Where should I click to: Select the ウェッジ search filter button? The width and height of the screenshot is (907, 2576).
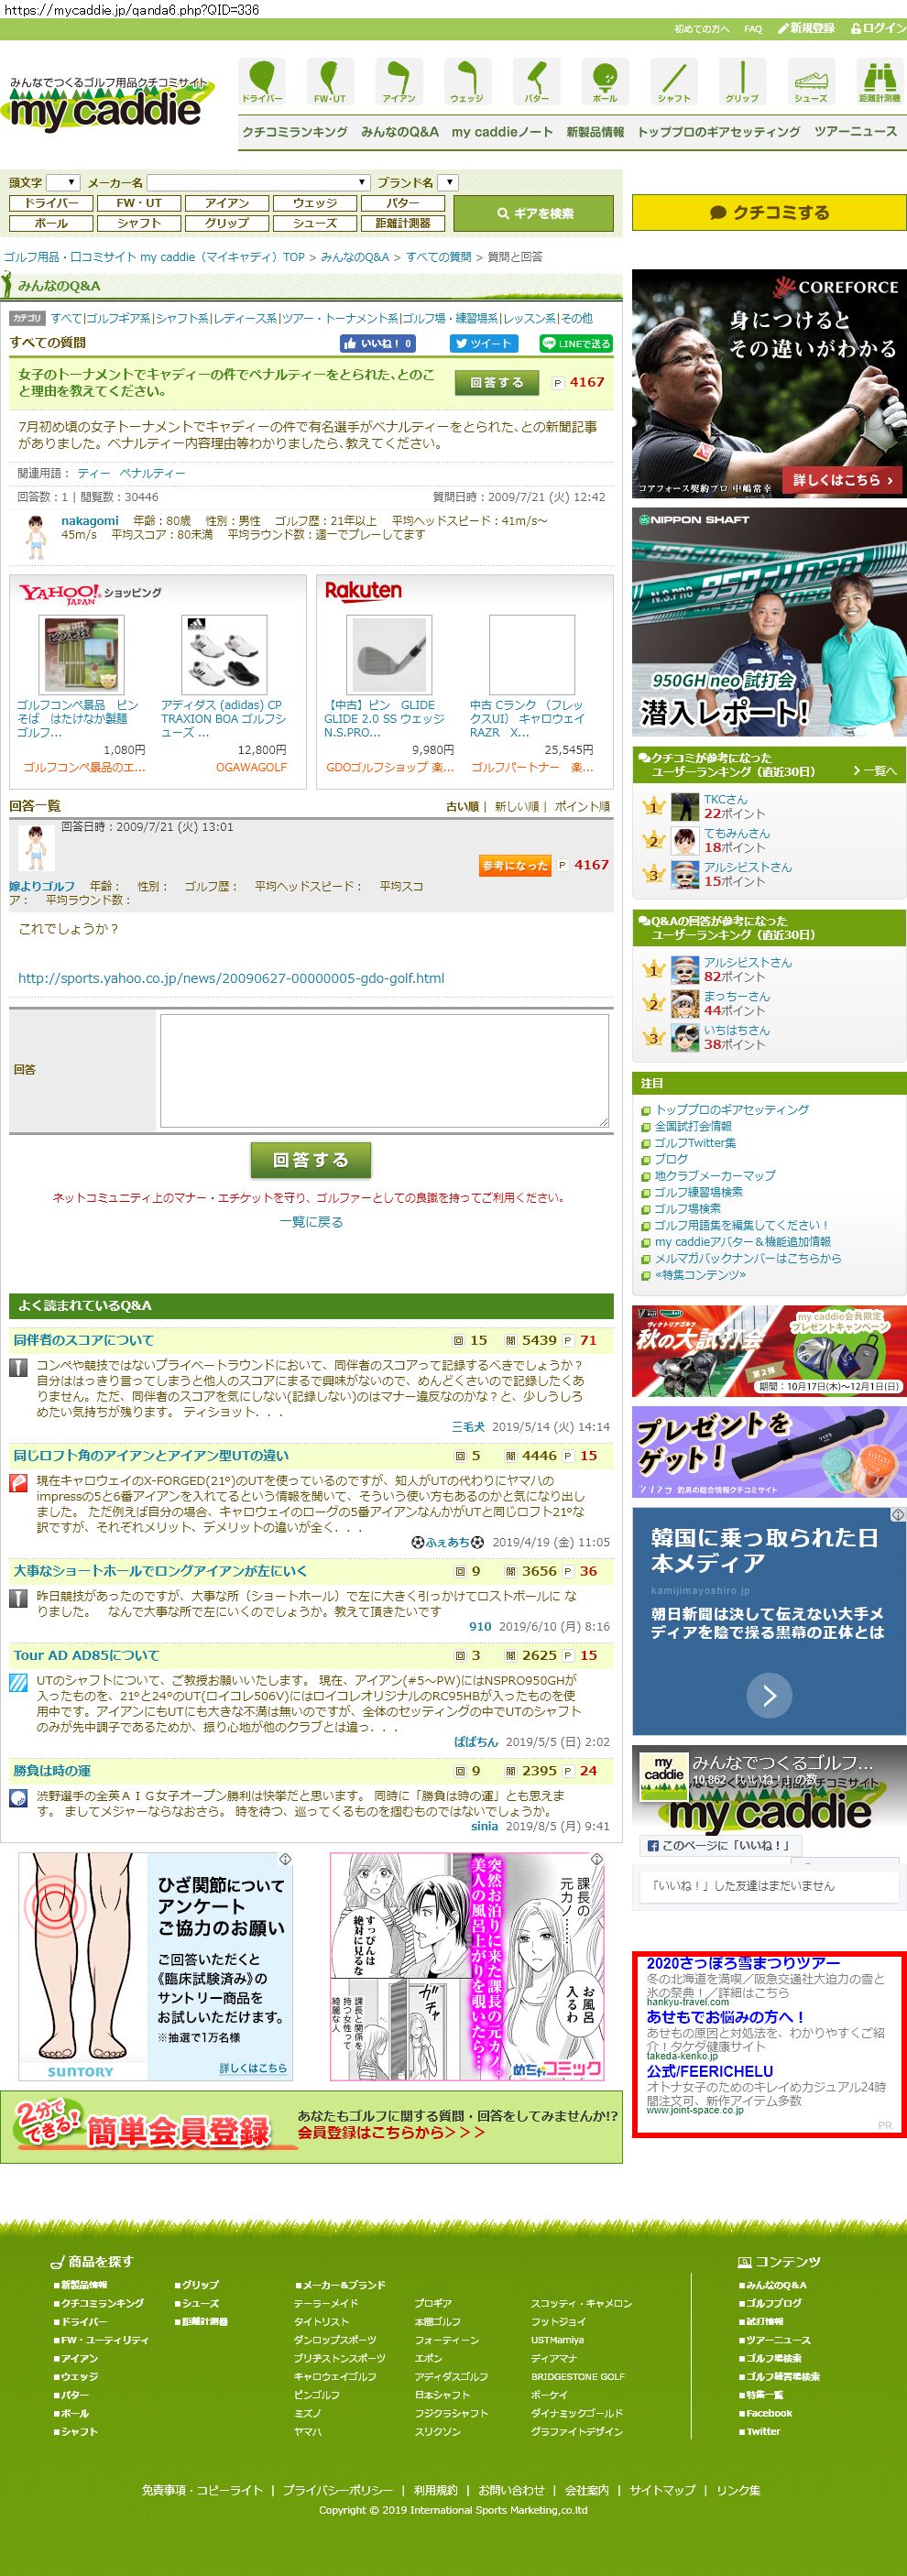[315, 203]
